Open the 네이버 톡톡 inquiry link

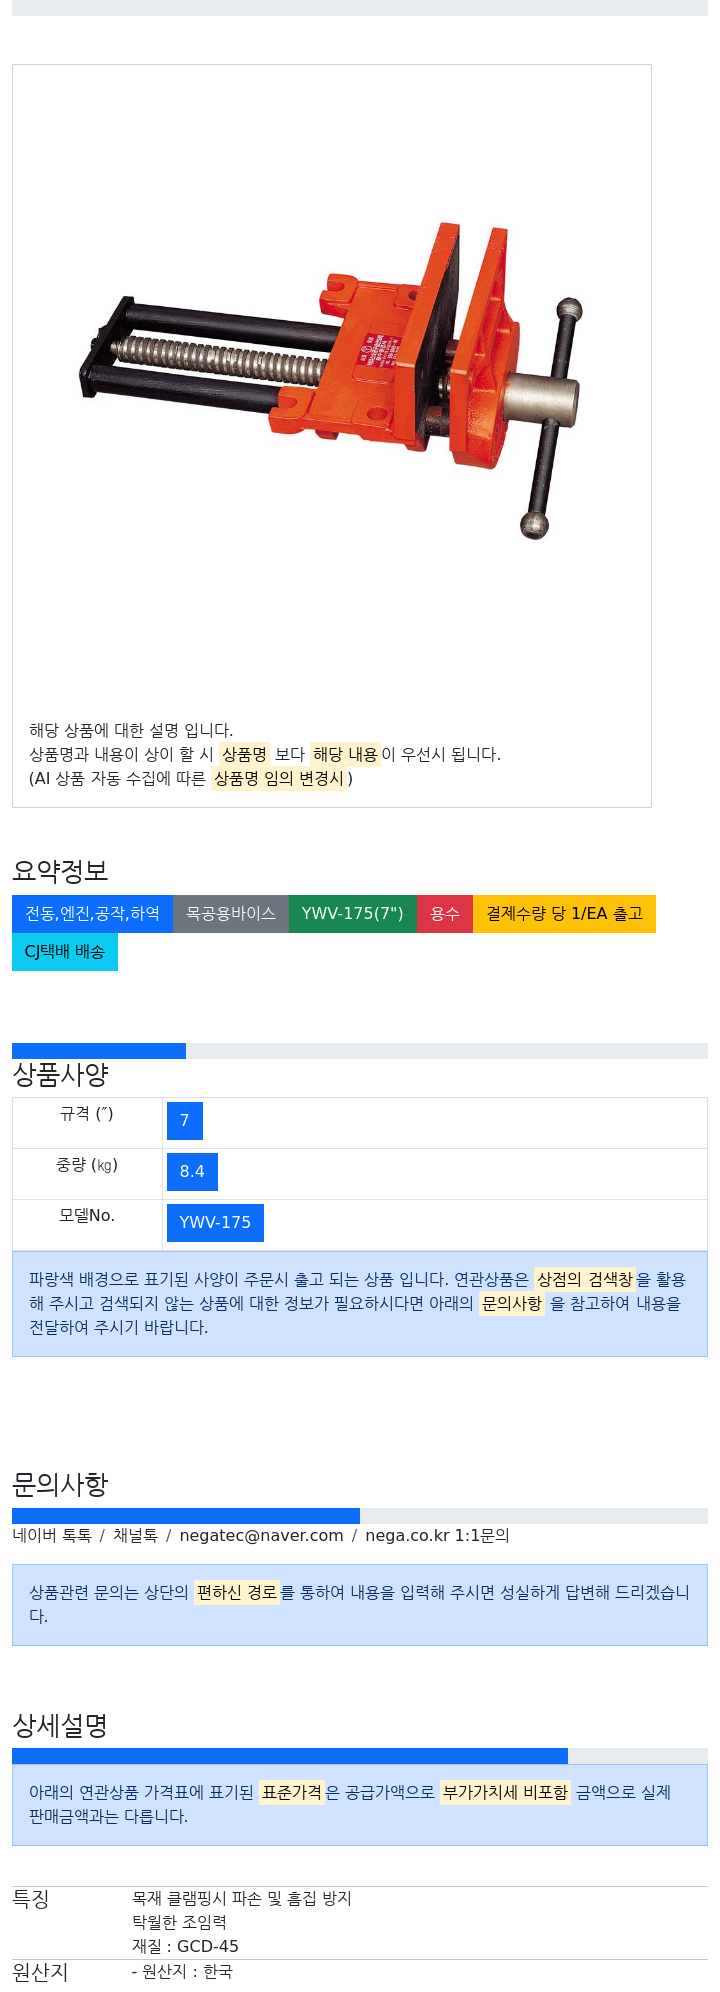tap(52, 1536)
